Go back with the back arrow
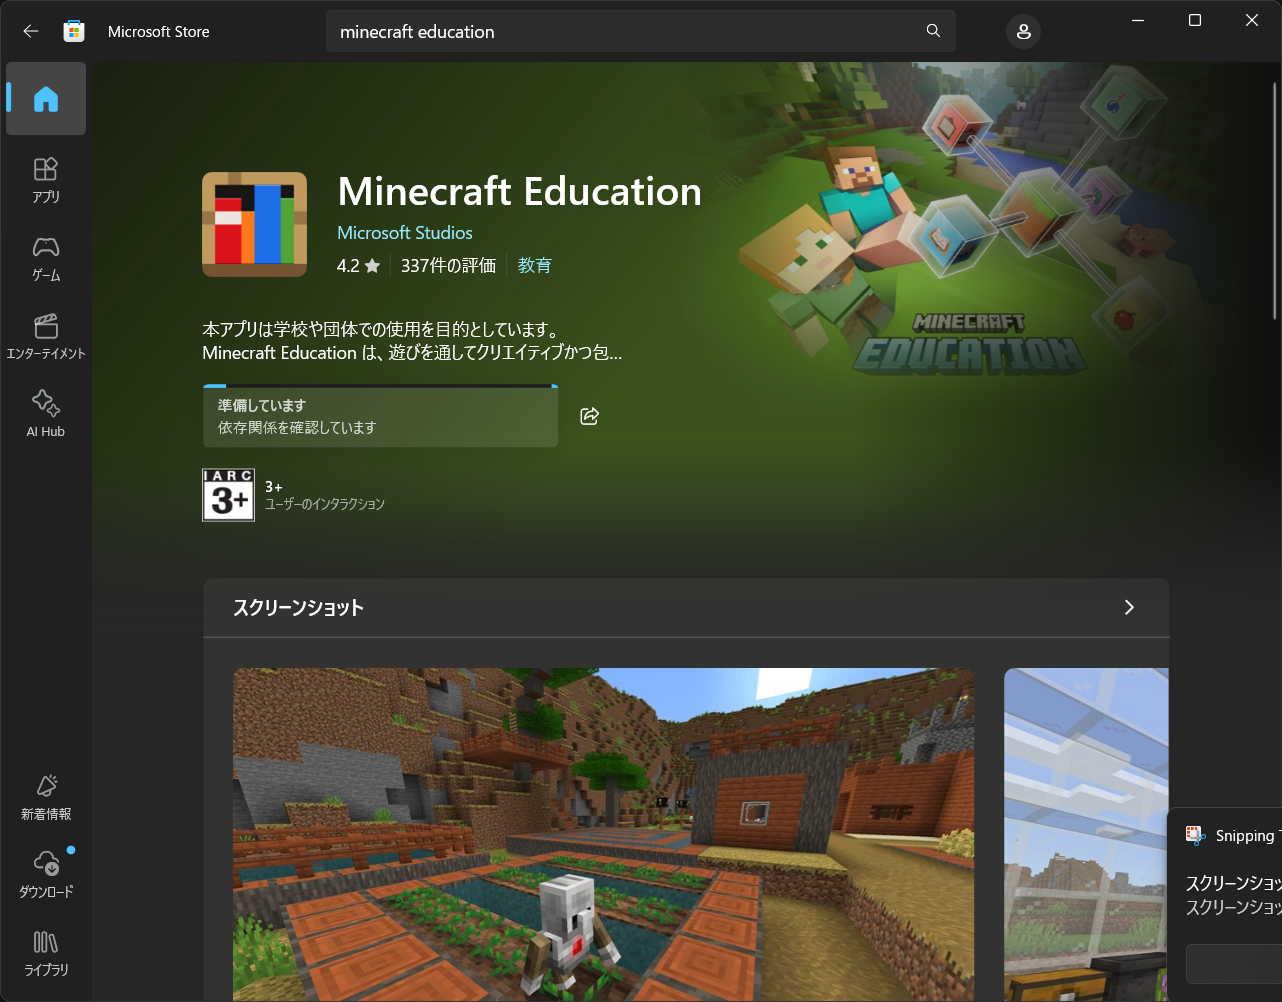Image resolution: width=1282 pixels, height=1002 pixels. 30,31
